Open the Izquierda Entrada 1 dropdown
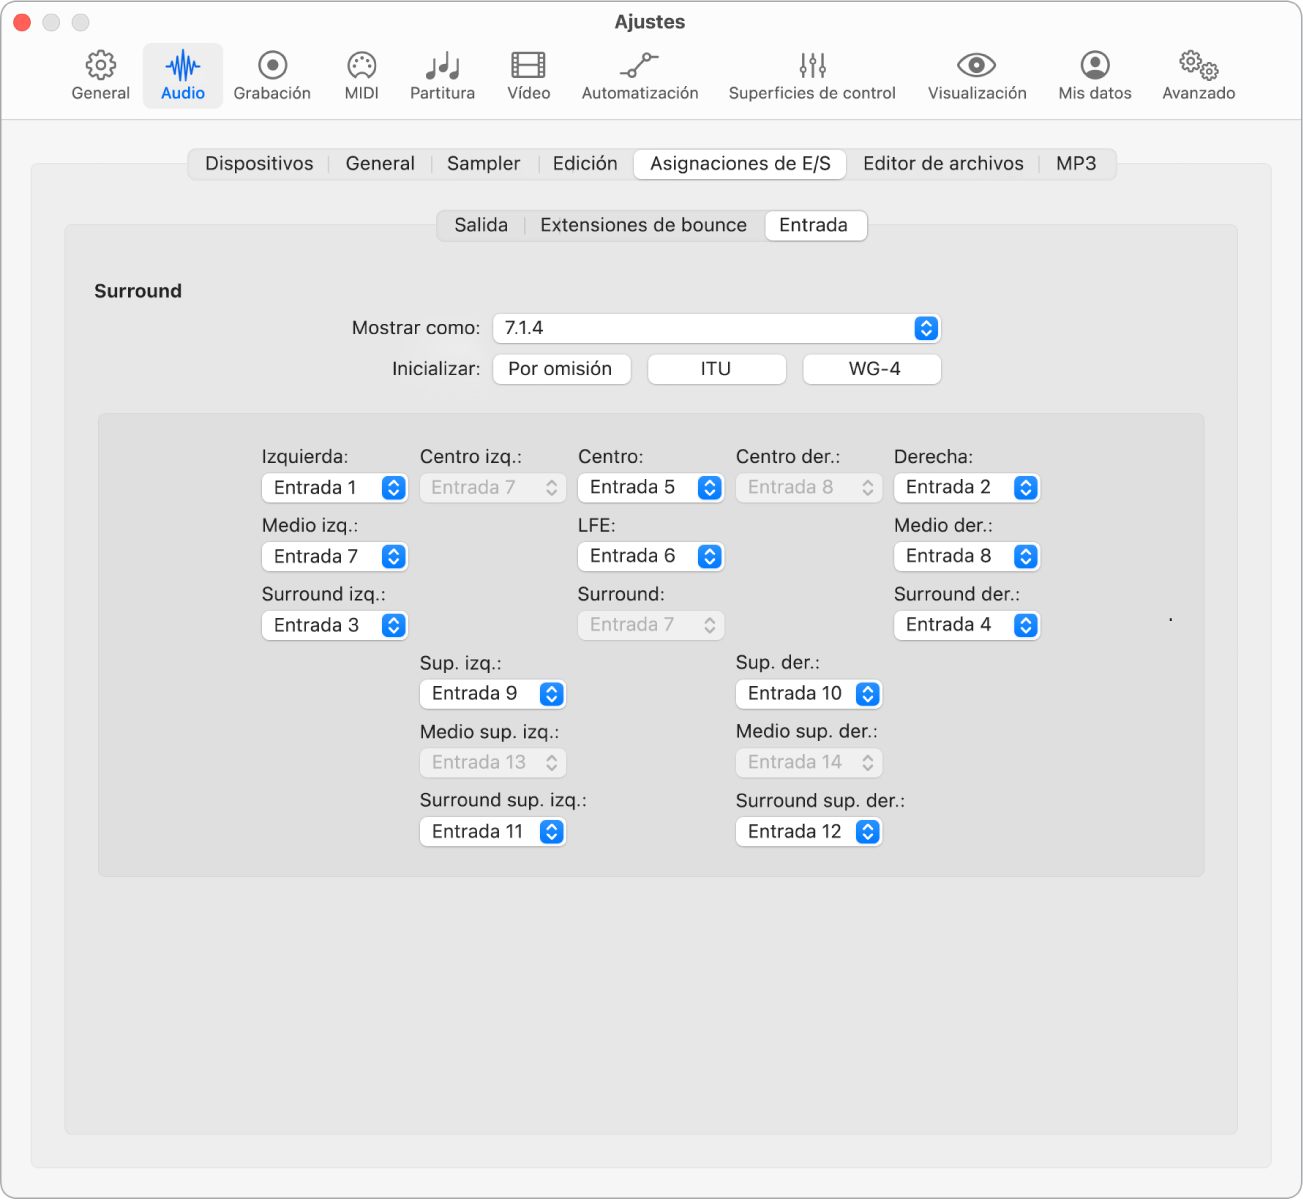1303x1200 pixels. click(334, 488)
